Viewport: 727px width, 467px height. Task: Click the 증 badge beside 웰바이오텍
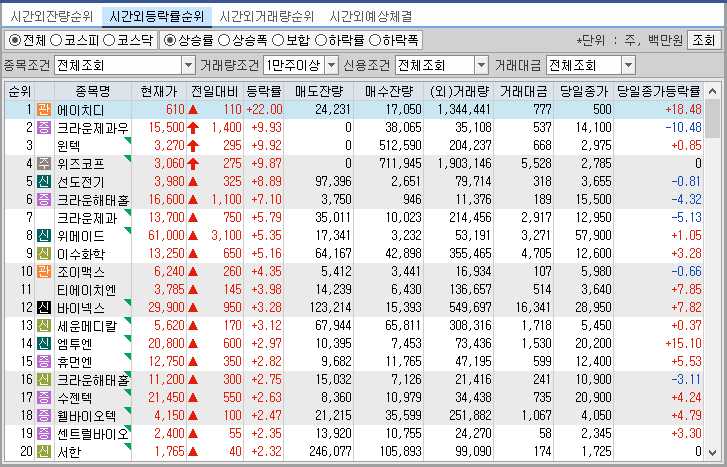coord(44,416)
